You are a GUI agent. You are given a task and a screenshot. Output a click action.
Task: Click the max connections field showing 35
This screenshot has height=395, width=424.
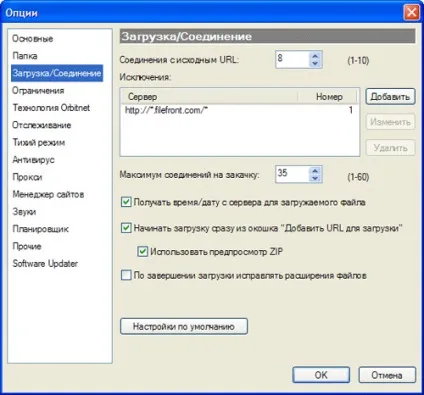[292, 174]
